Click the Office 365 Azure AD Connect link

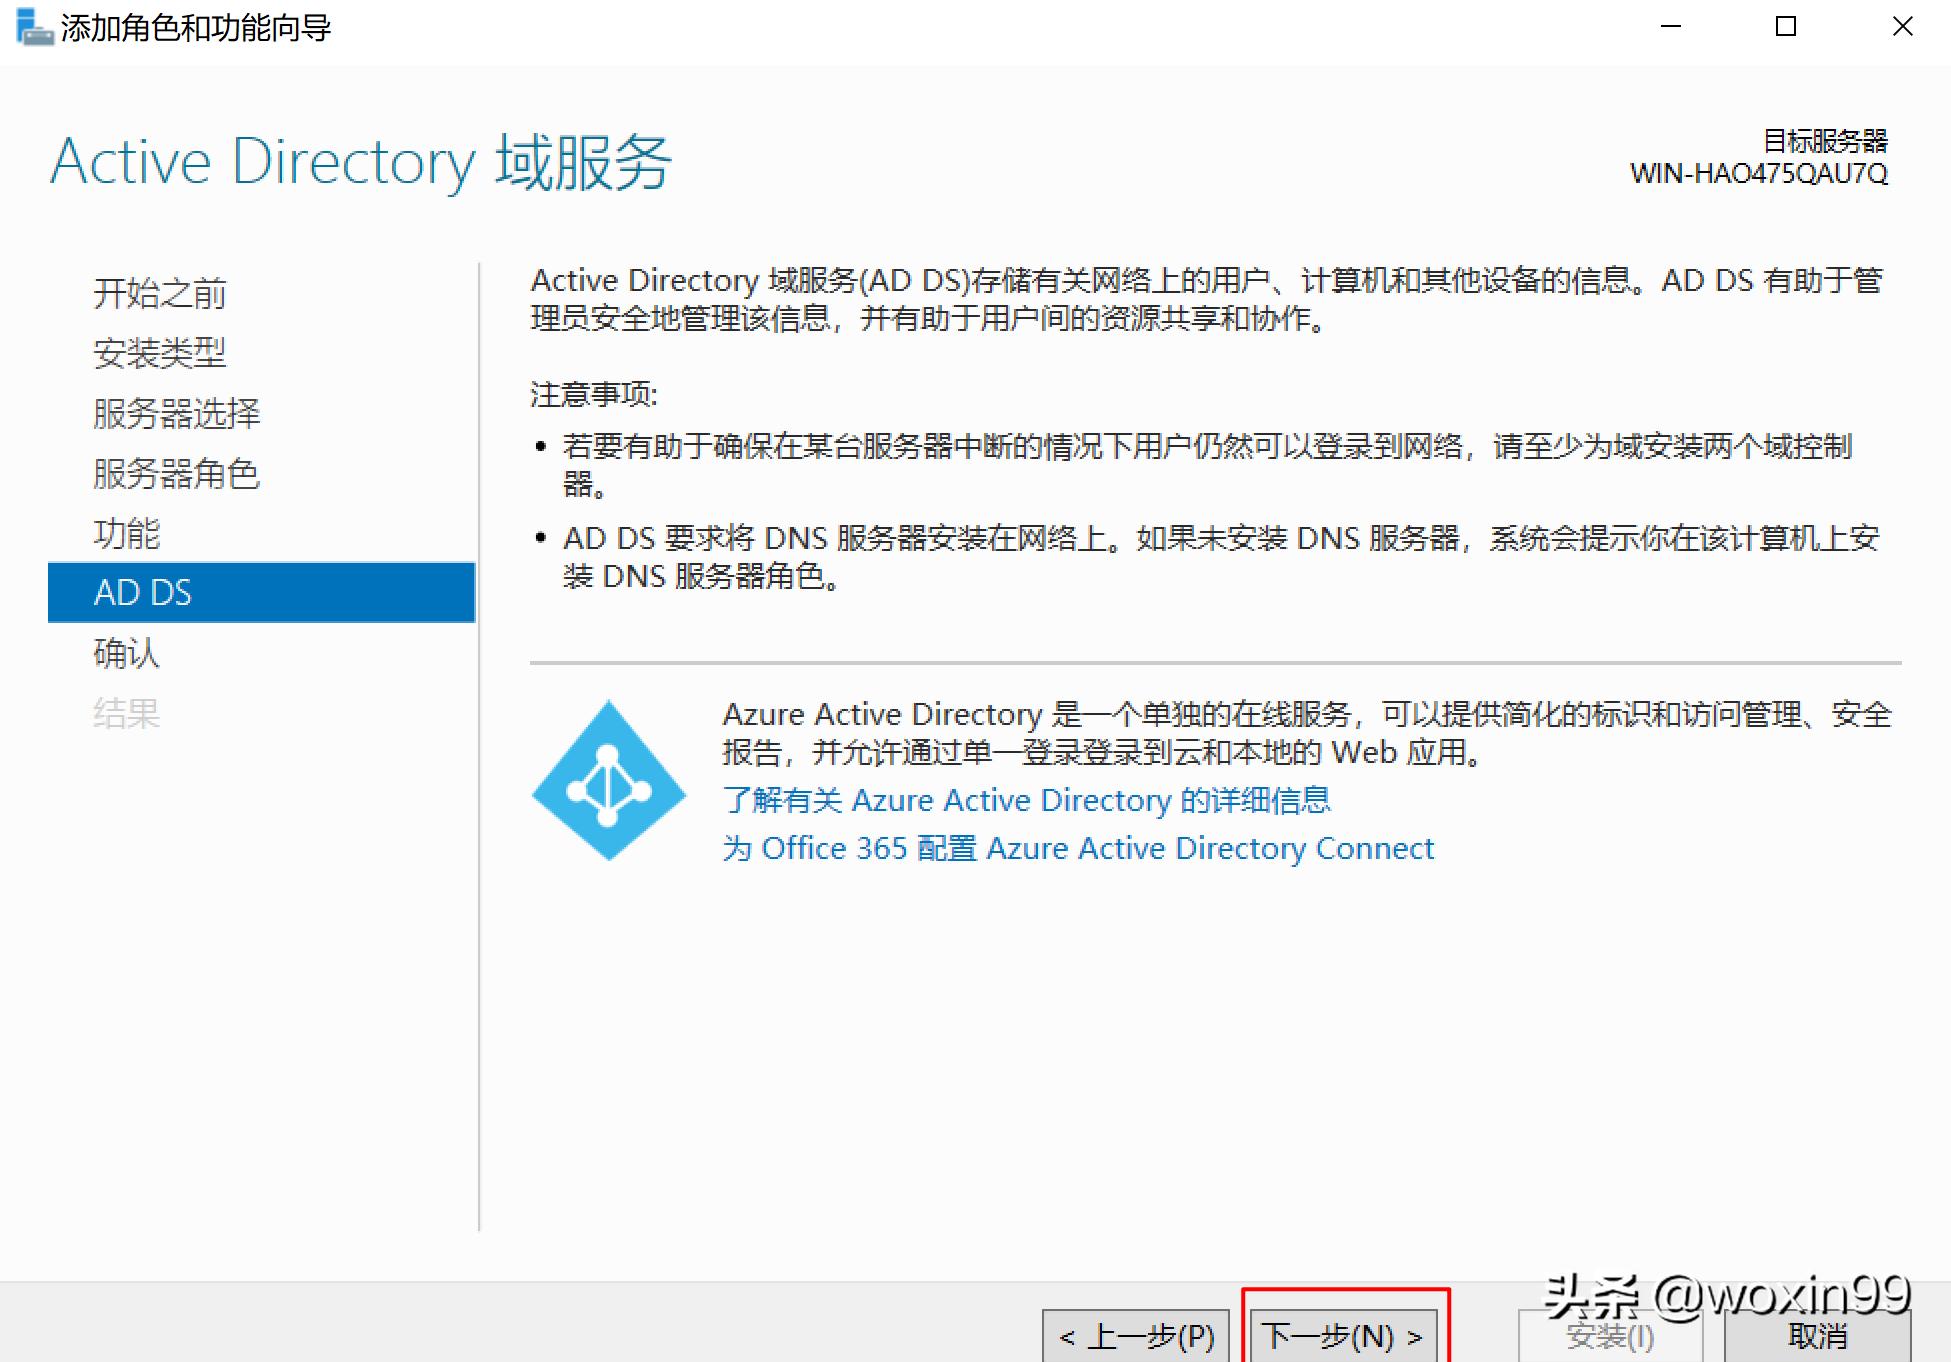(x=1078, y=848)
